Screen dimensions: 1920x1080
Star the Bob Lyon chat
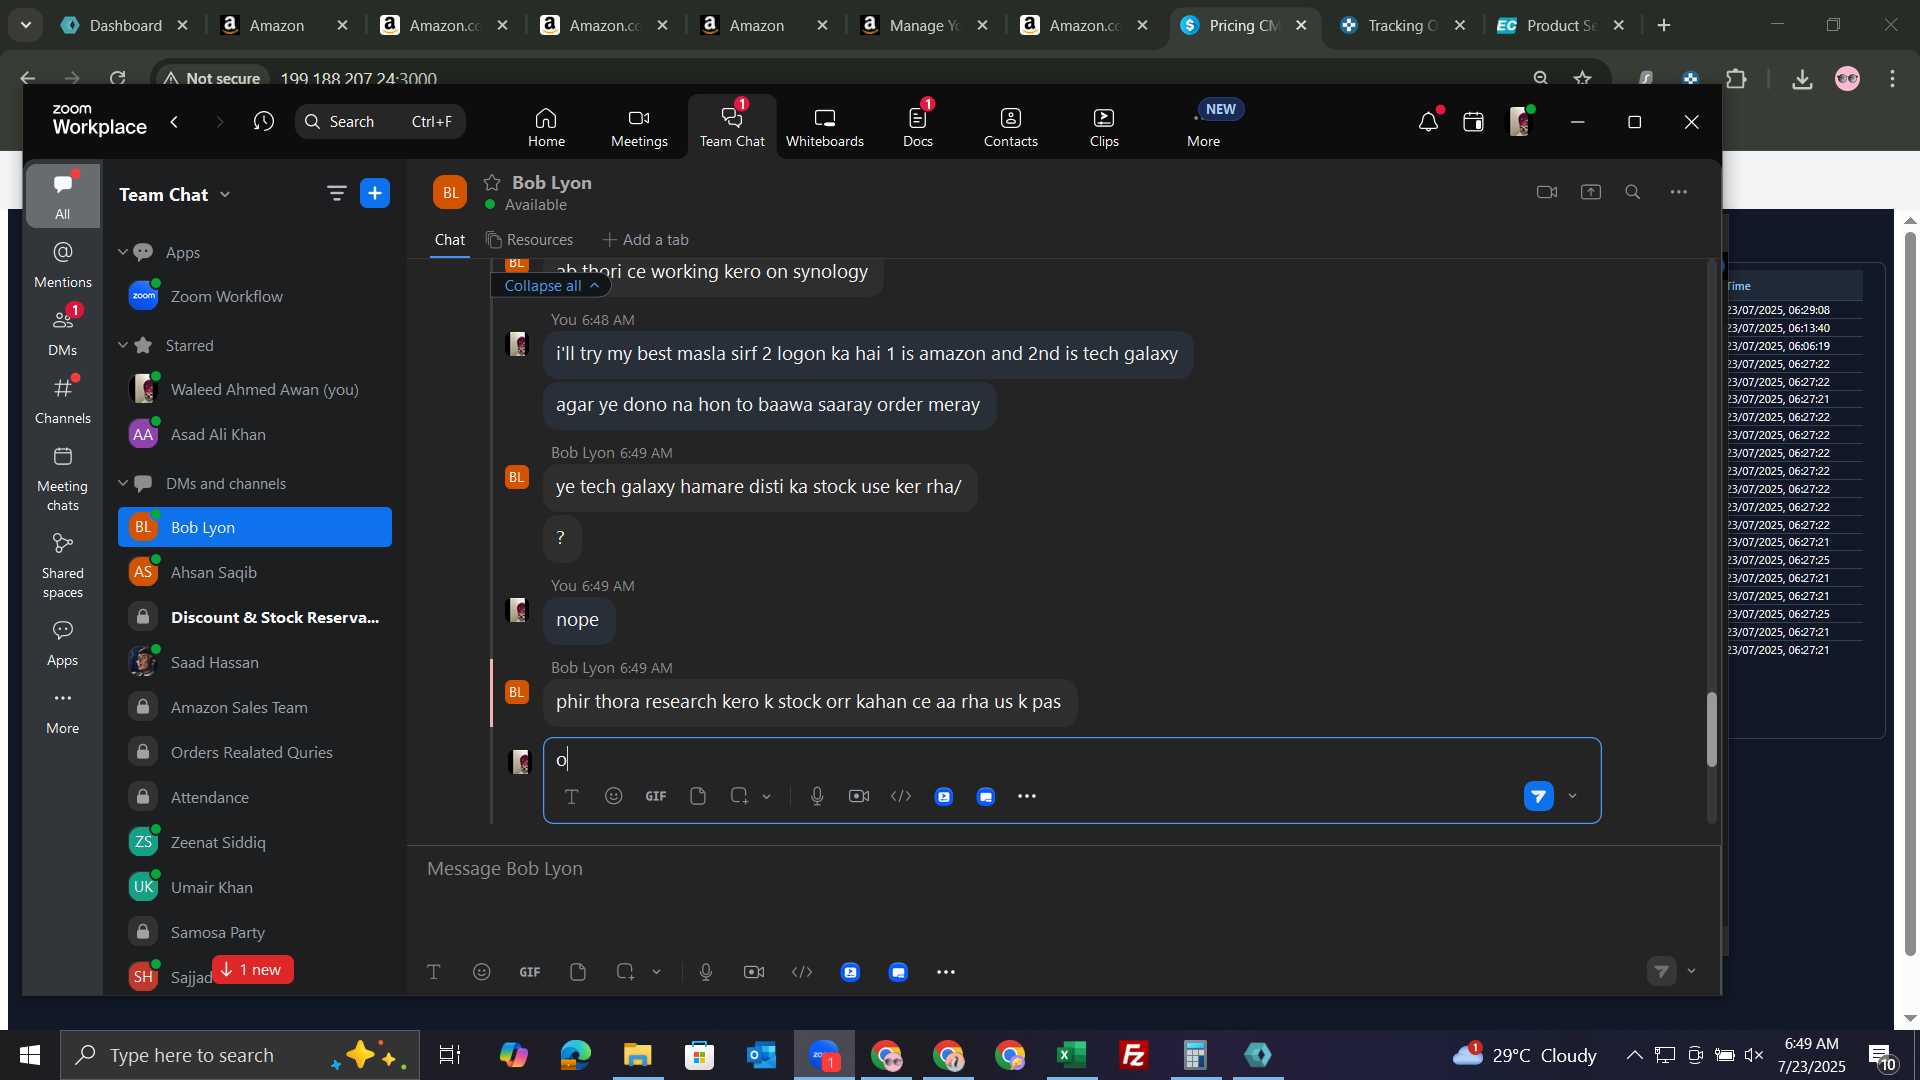click(492, 182)
